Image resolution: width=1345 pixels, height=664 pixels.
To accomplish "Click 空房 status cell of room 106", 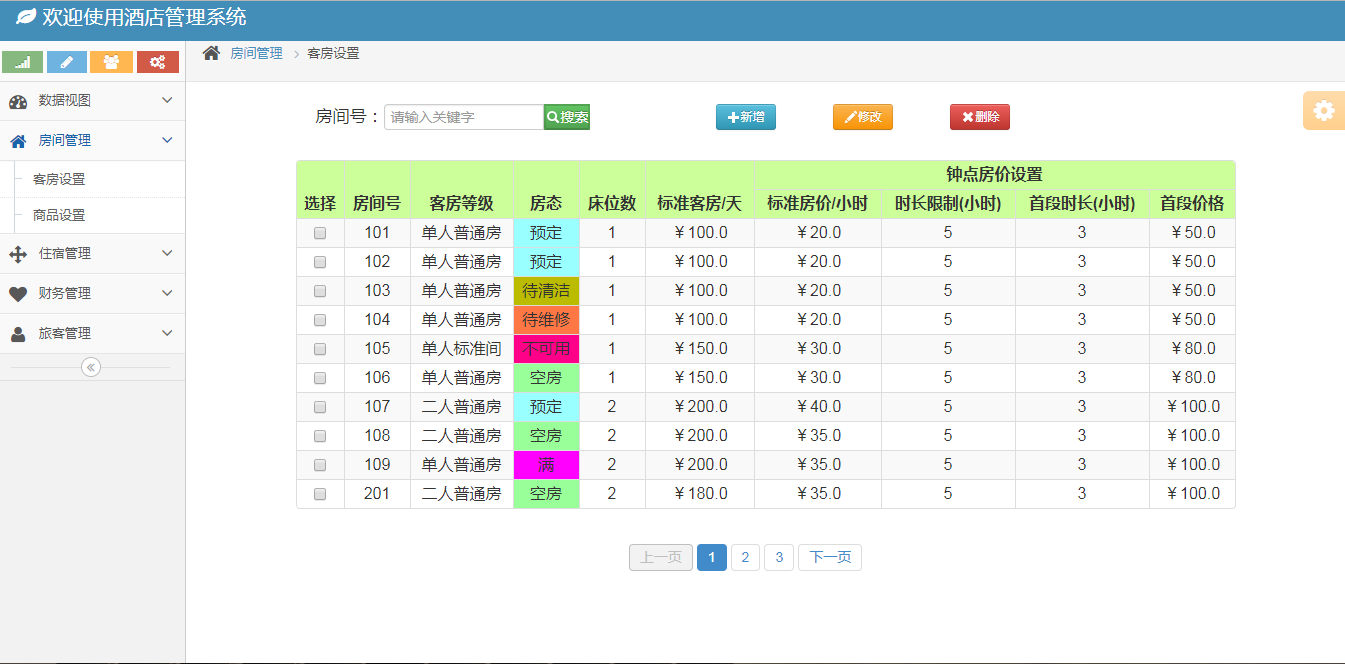I will [x=546, y=378].
